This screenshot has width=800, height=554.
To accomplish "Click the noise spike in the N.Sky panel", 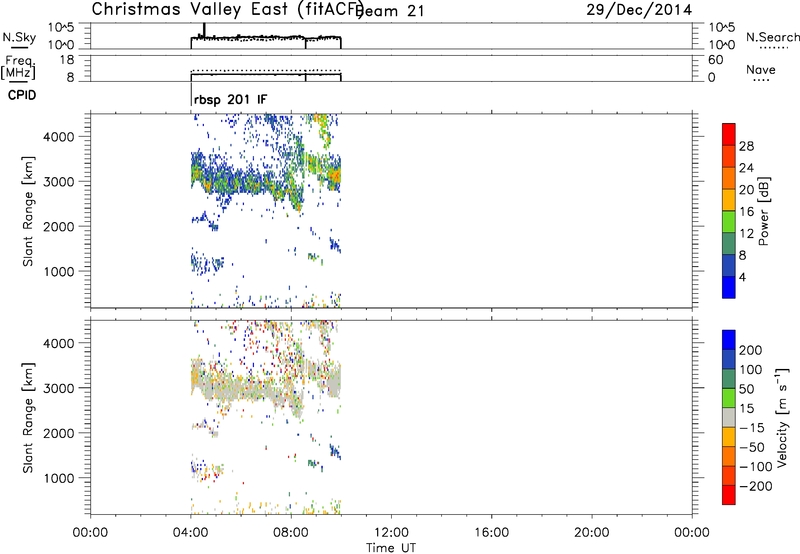I will coord(204,30).
